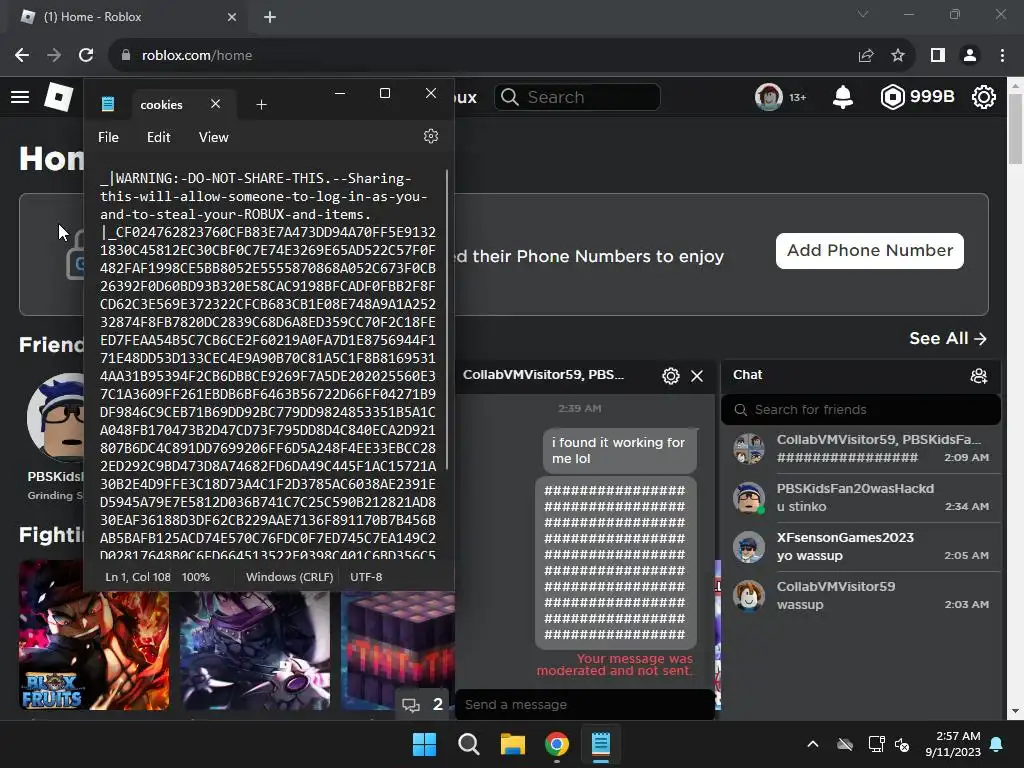Click the See All friends link
This screenshot has width=1024, height=768.
click(x=948, y=338)
